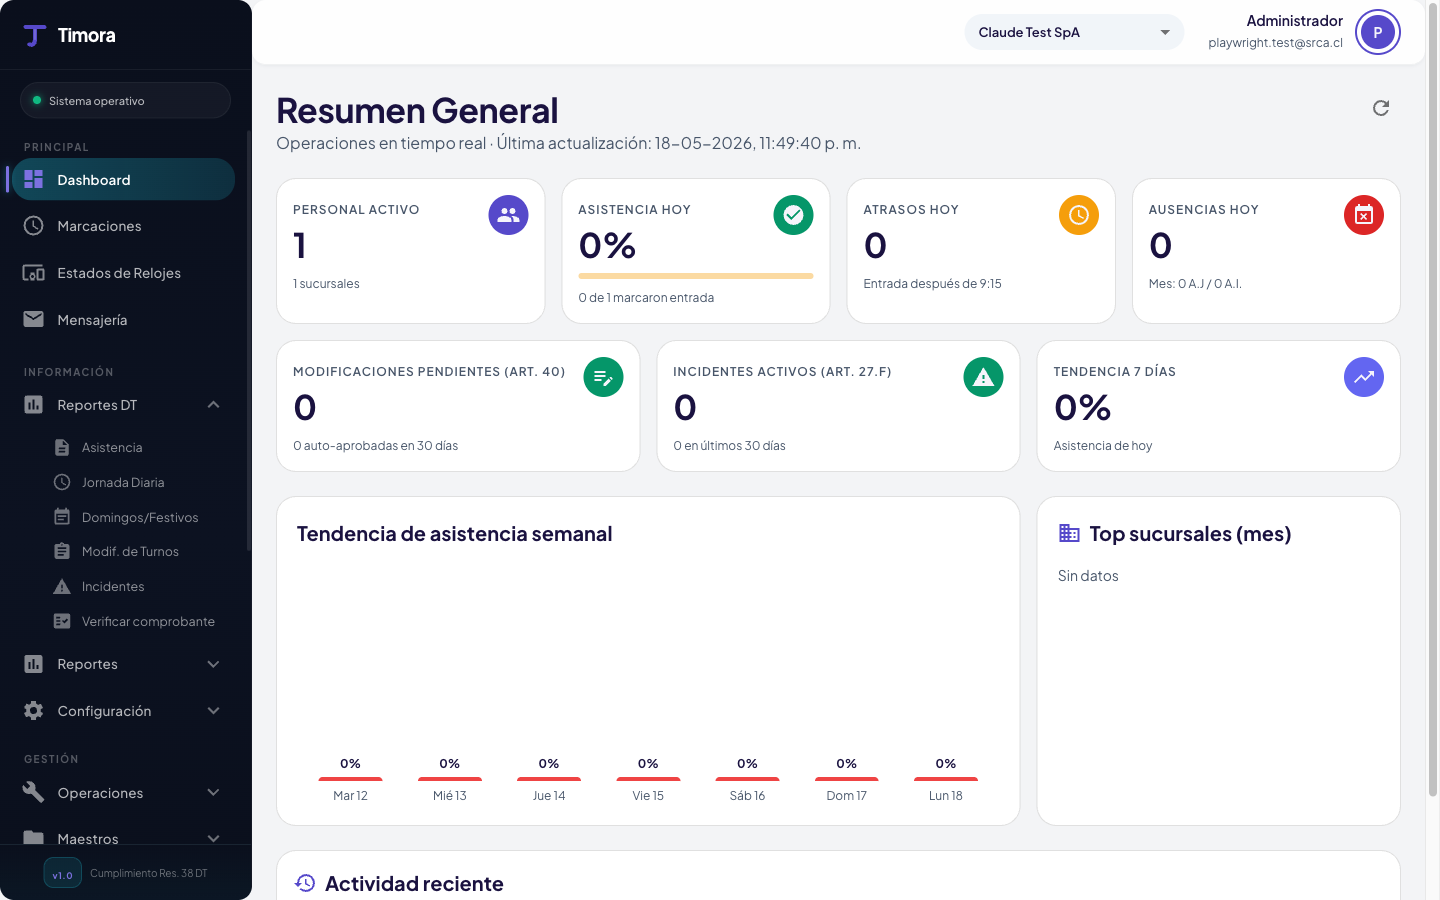
Task: Click the v1.0 version badge
Action: [62, 874]
